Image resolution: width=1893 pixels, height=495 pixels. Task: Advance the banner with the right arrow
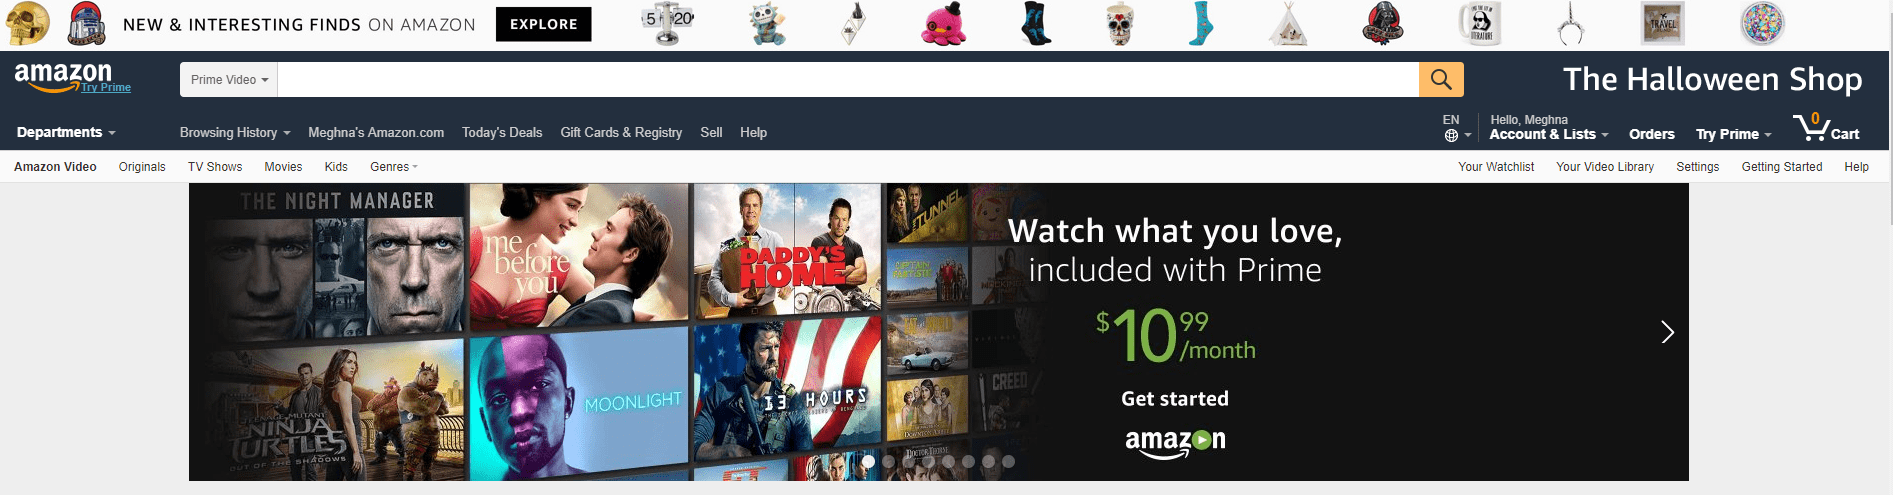pos(1667,332)
